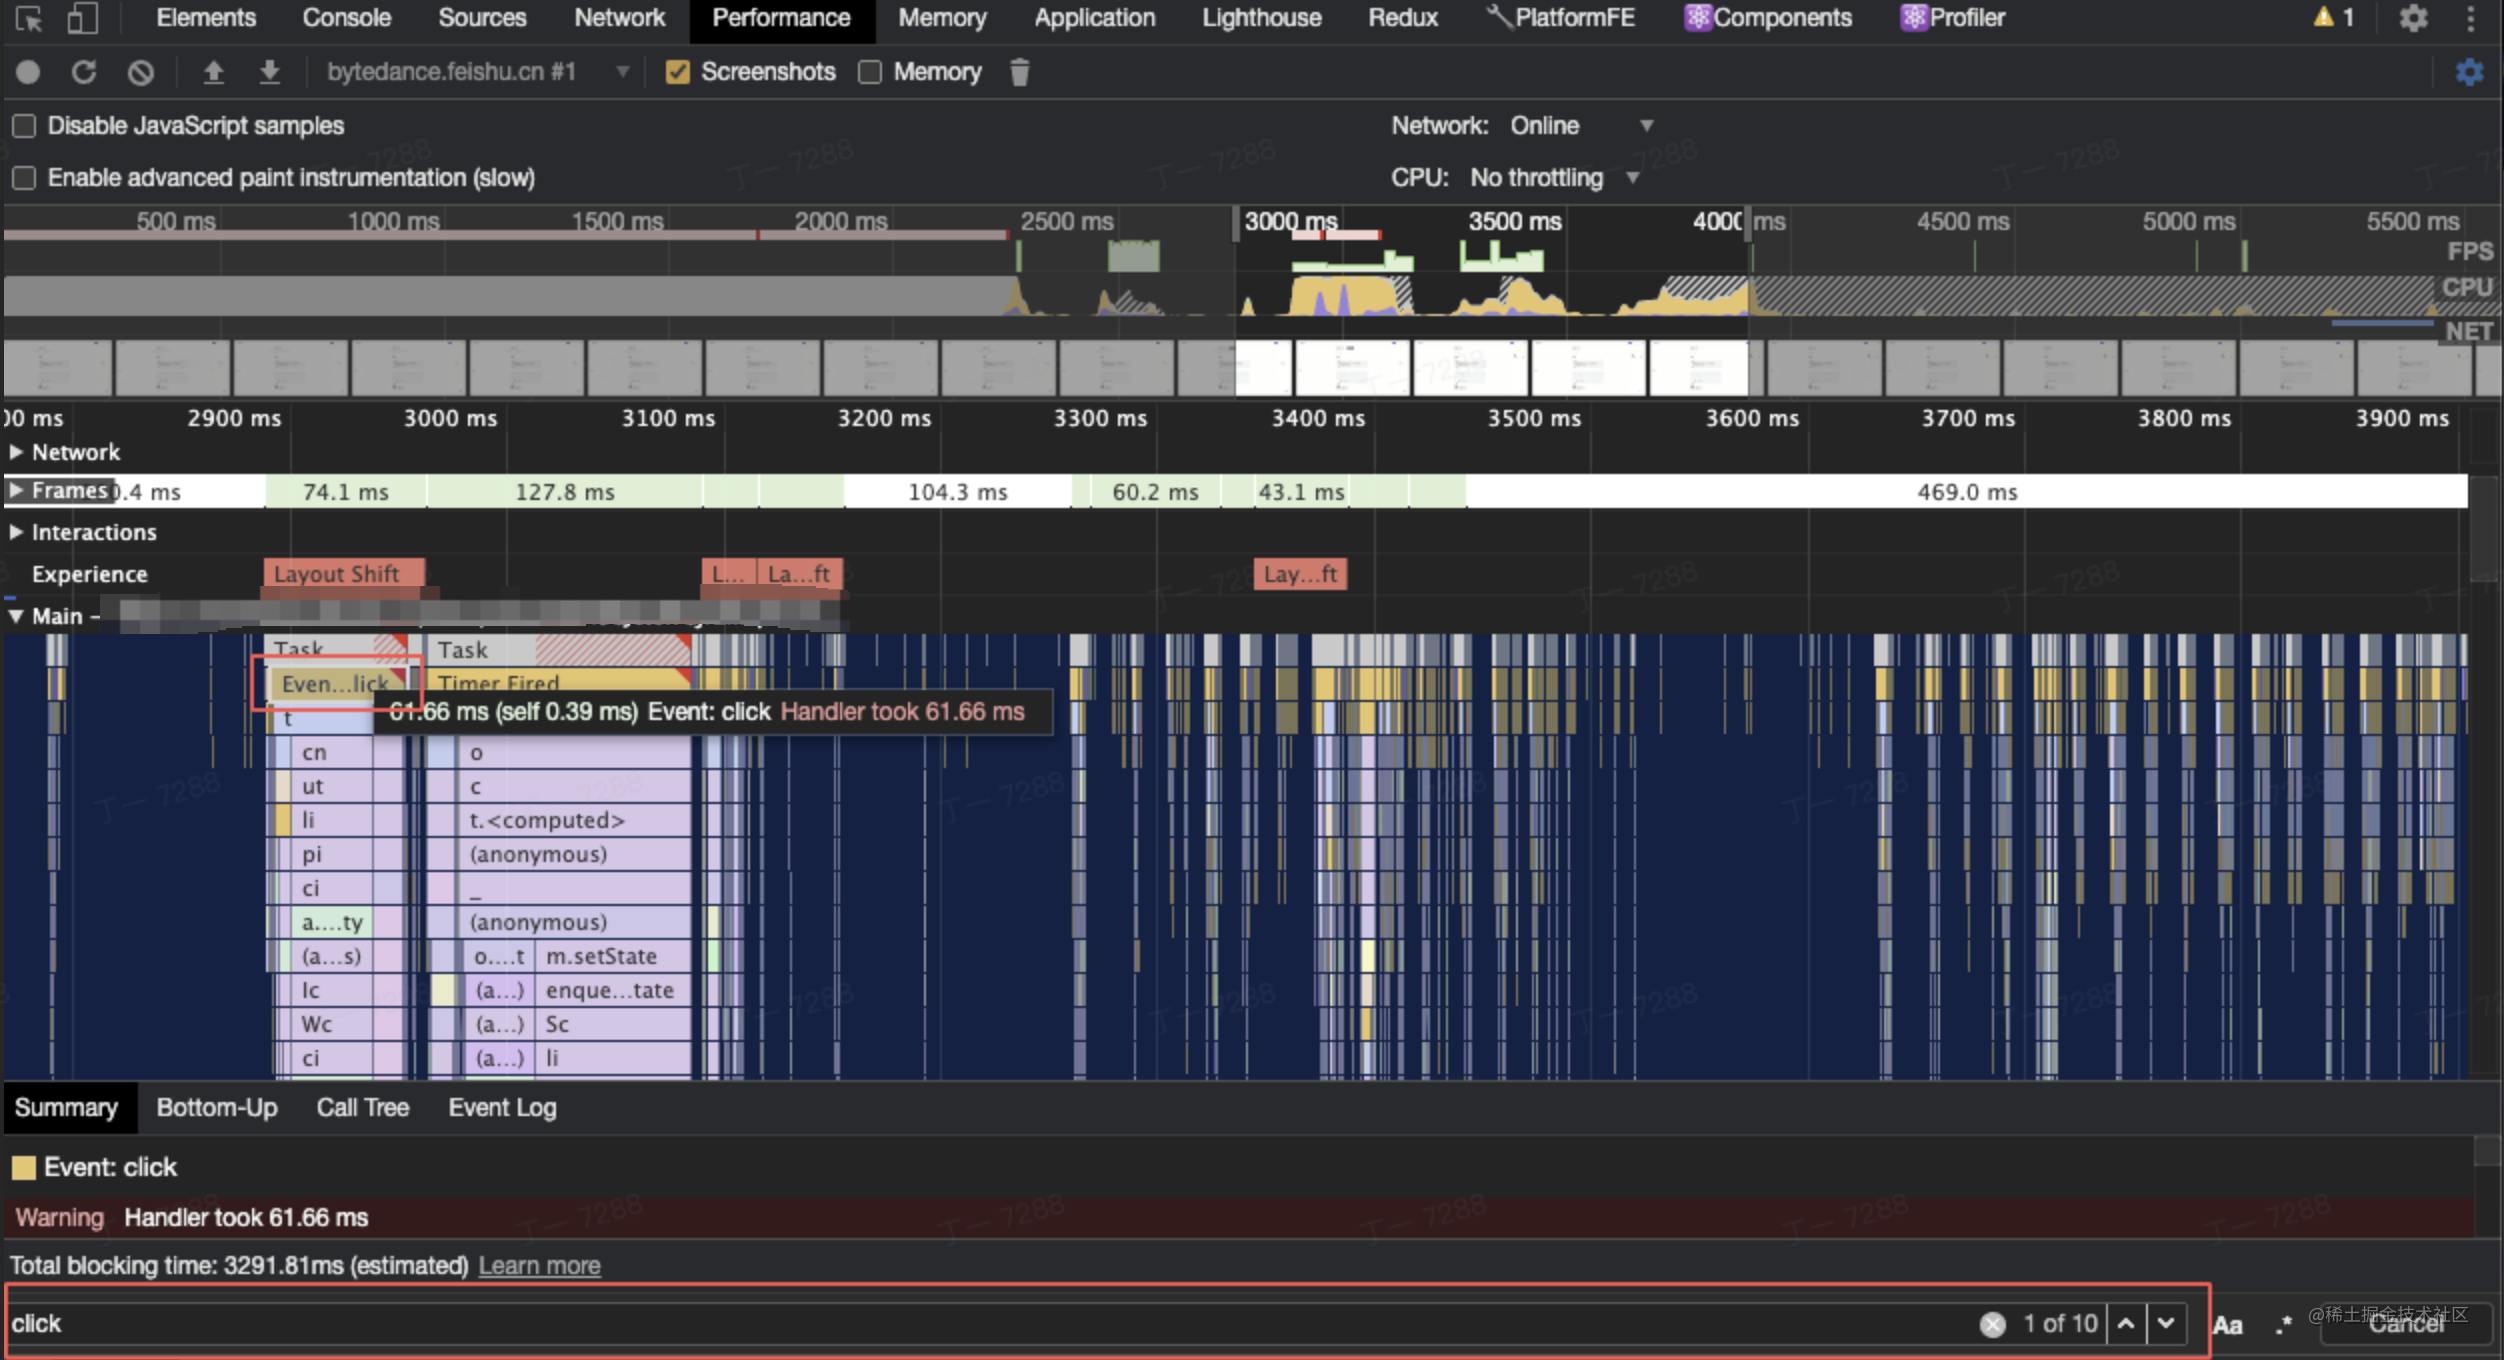Open the DevTools three-dot menu
This screenshot has height=1360, width=2504.
coord(2471,18)
